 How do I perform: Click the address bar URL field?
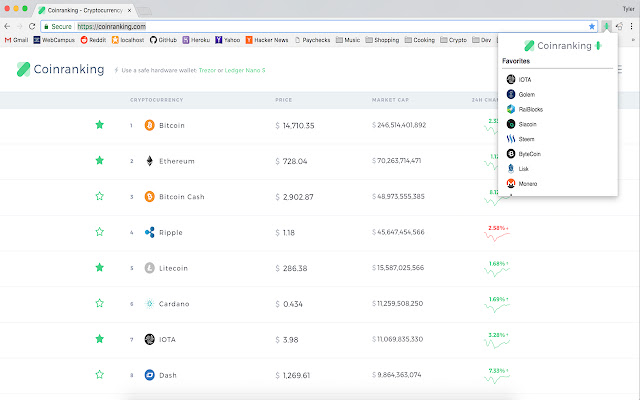318,27
